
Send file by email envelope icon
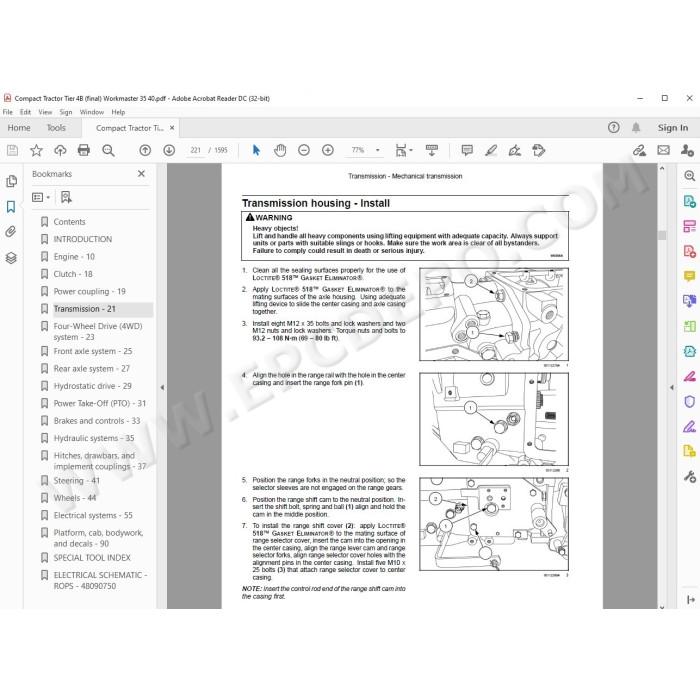pos(663,150)
